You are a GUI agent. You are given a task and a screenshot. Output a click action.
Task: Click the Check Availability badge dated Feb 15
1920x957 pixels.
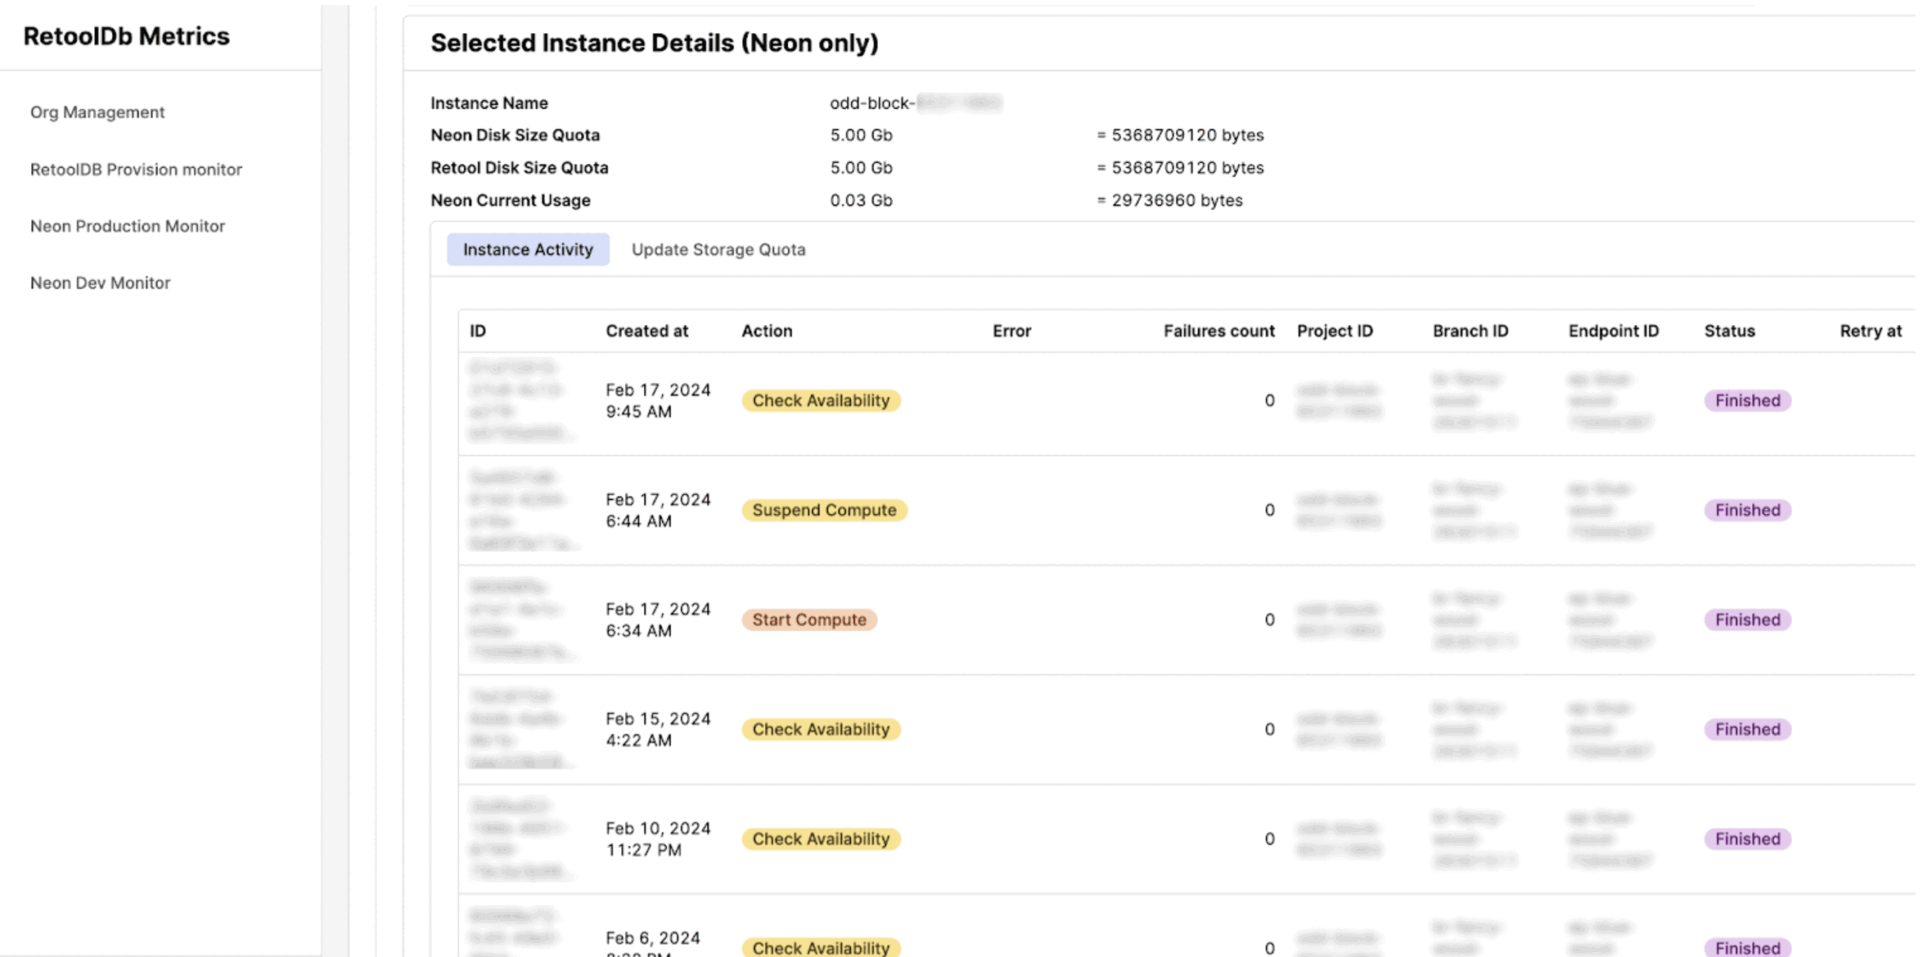point(820,729)
